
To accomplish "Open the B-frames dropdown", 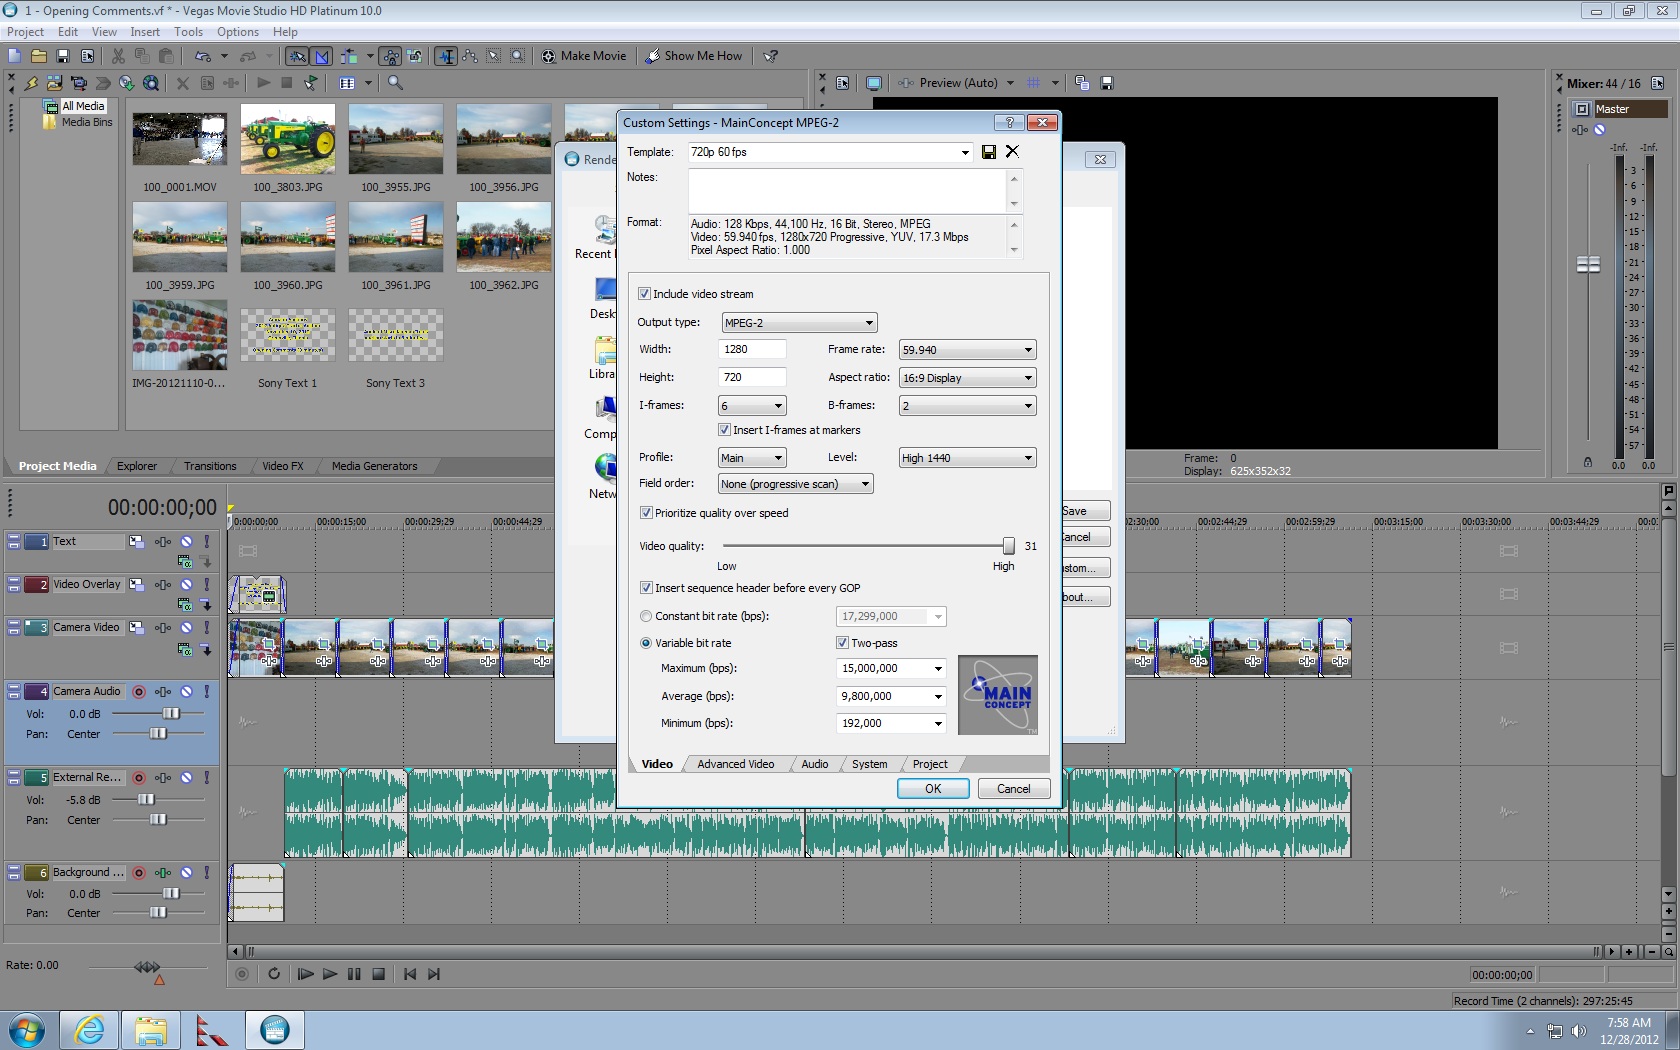I will (x=967, y=406).
